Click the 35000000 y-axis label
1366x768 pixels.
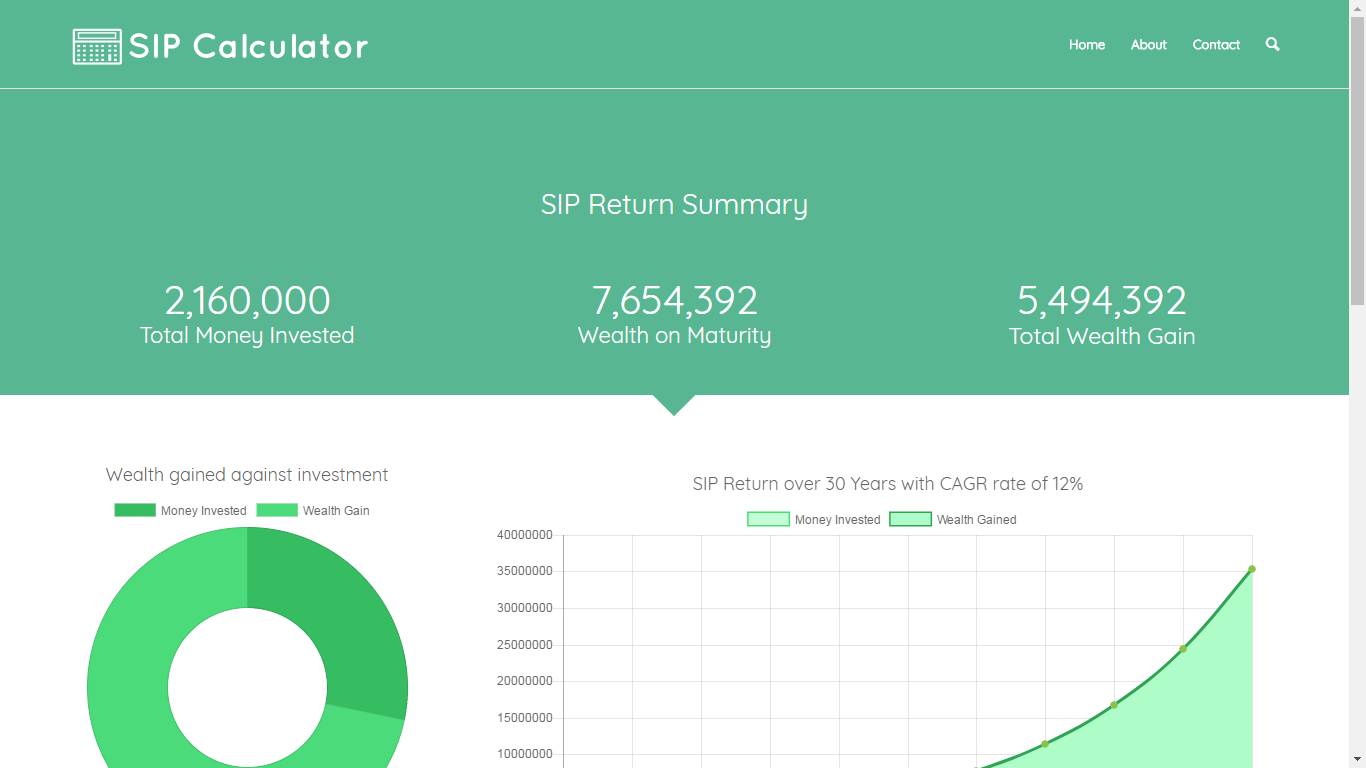525,572
